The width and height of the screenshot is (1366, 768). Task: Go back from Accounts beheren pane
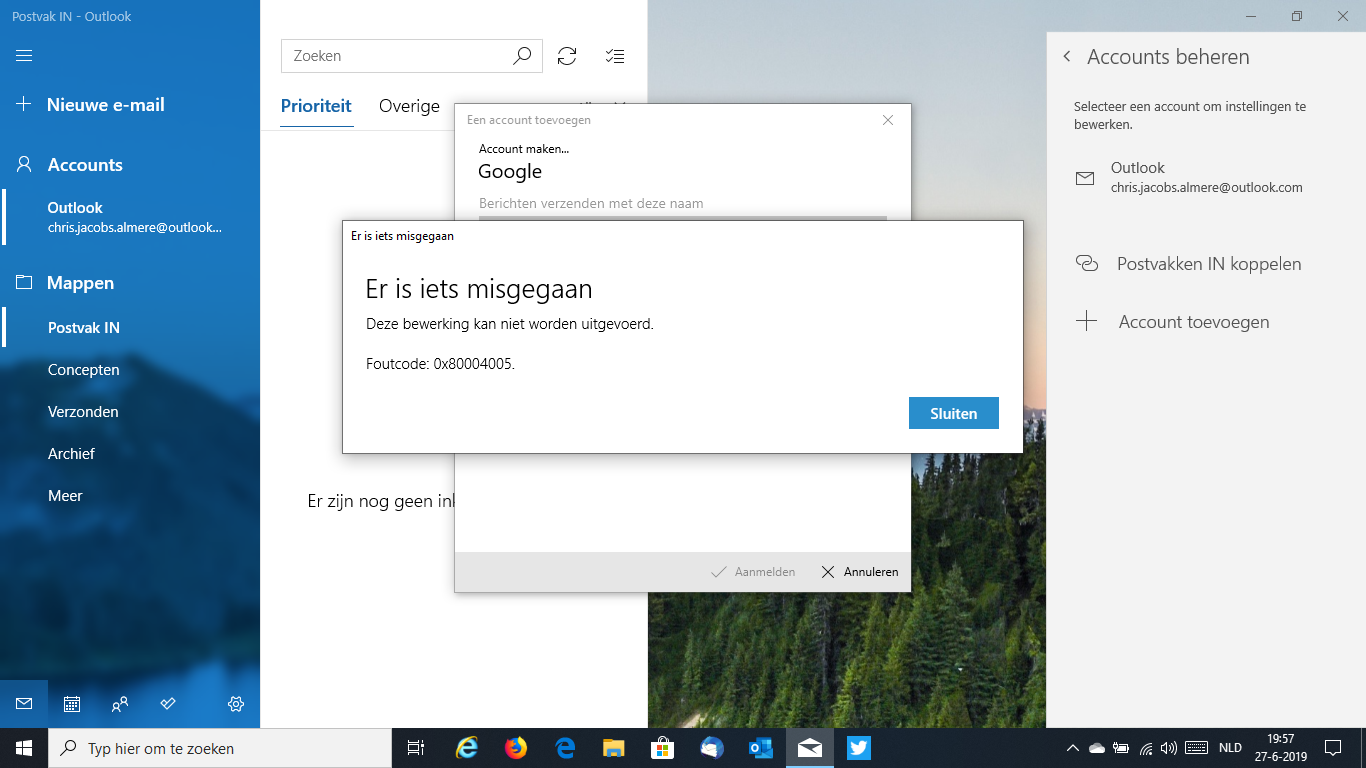point(1067,57)
